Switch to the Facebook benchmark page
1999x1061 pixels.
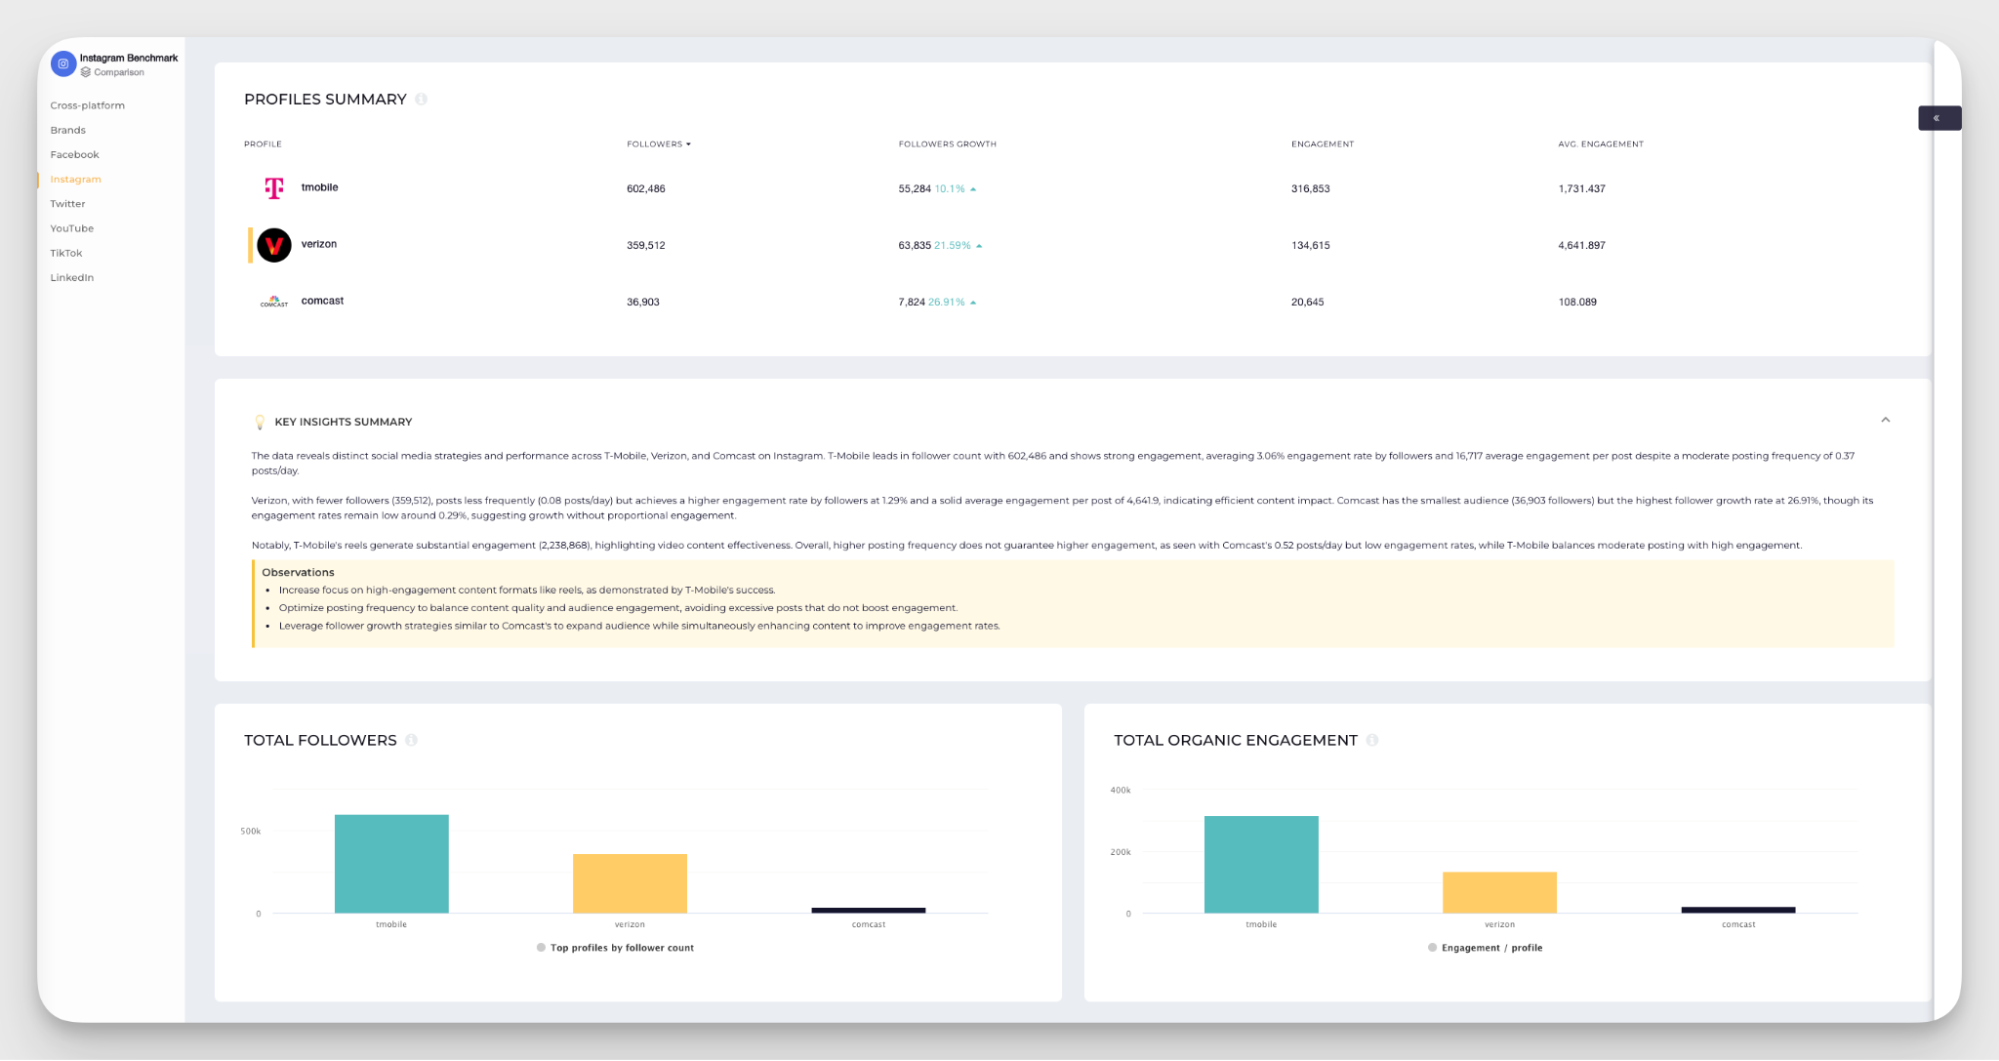74,154
